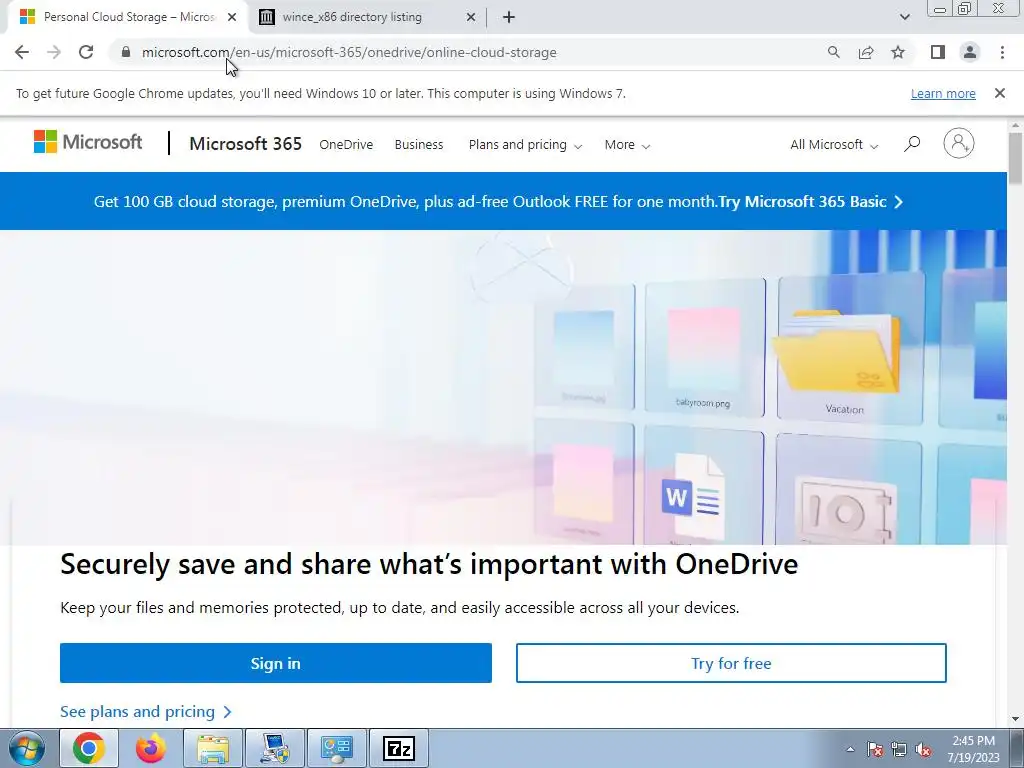Open Windows Explorer from the taskbar

(x=213, y=748)
